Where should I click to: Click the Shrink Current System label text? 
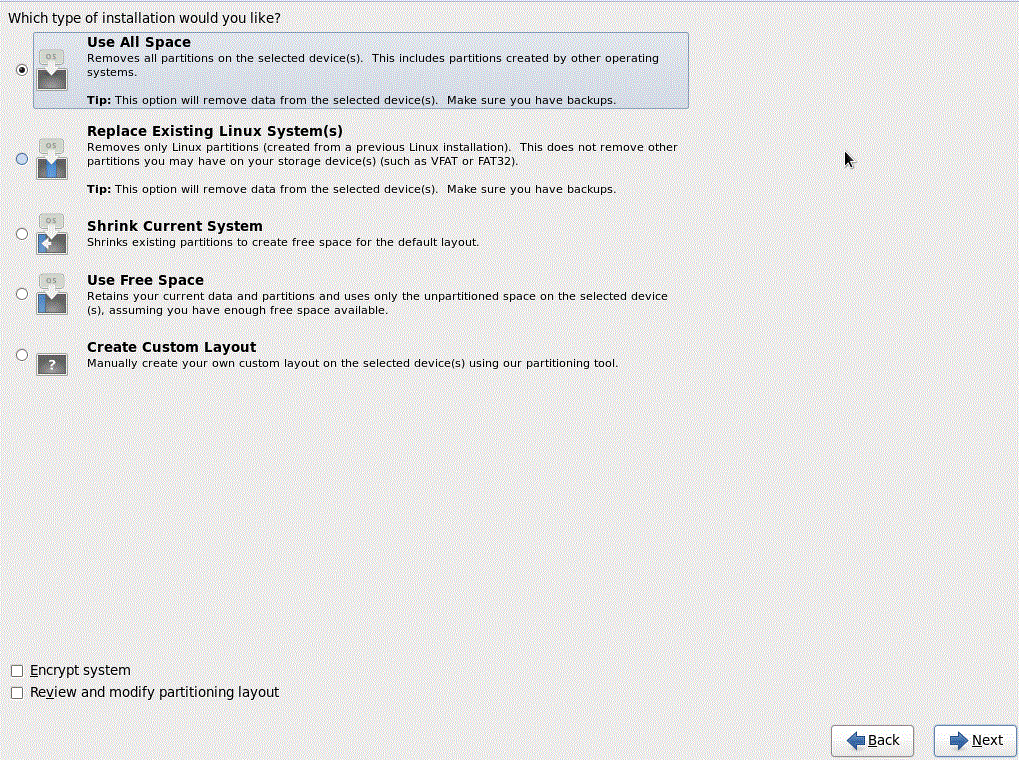pos(174,226)
